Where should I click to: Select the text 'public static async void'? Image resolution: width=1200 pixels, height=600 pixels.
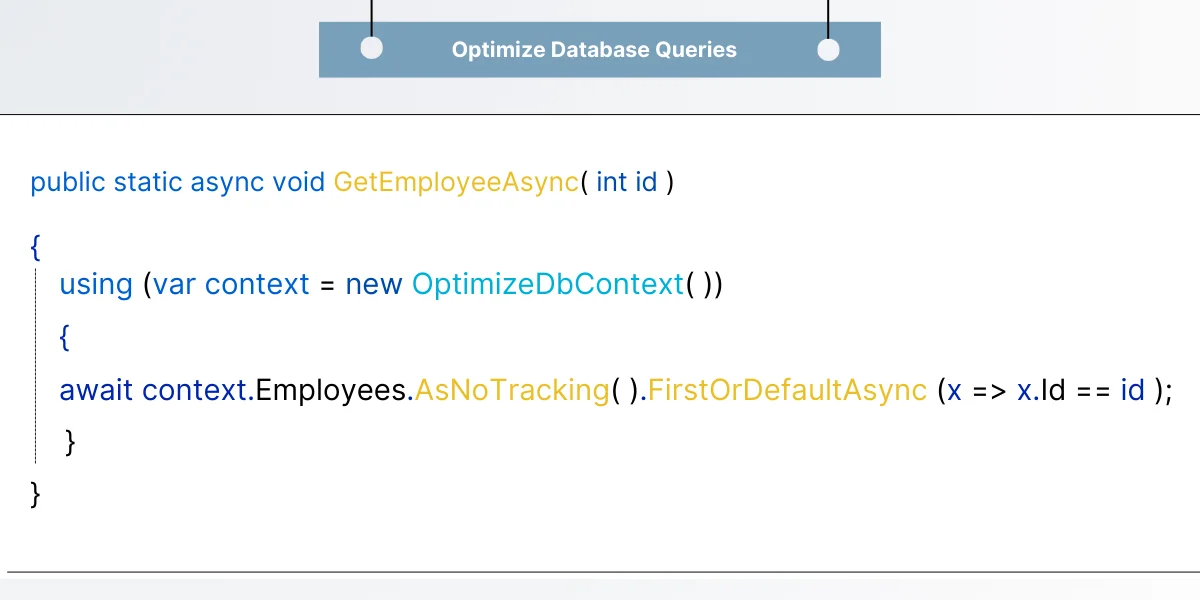coord(177,183)
